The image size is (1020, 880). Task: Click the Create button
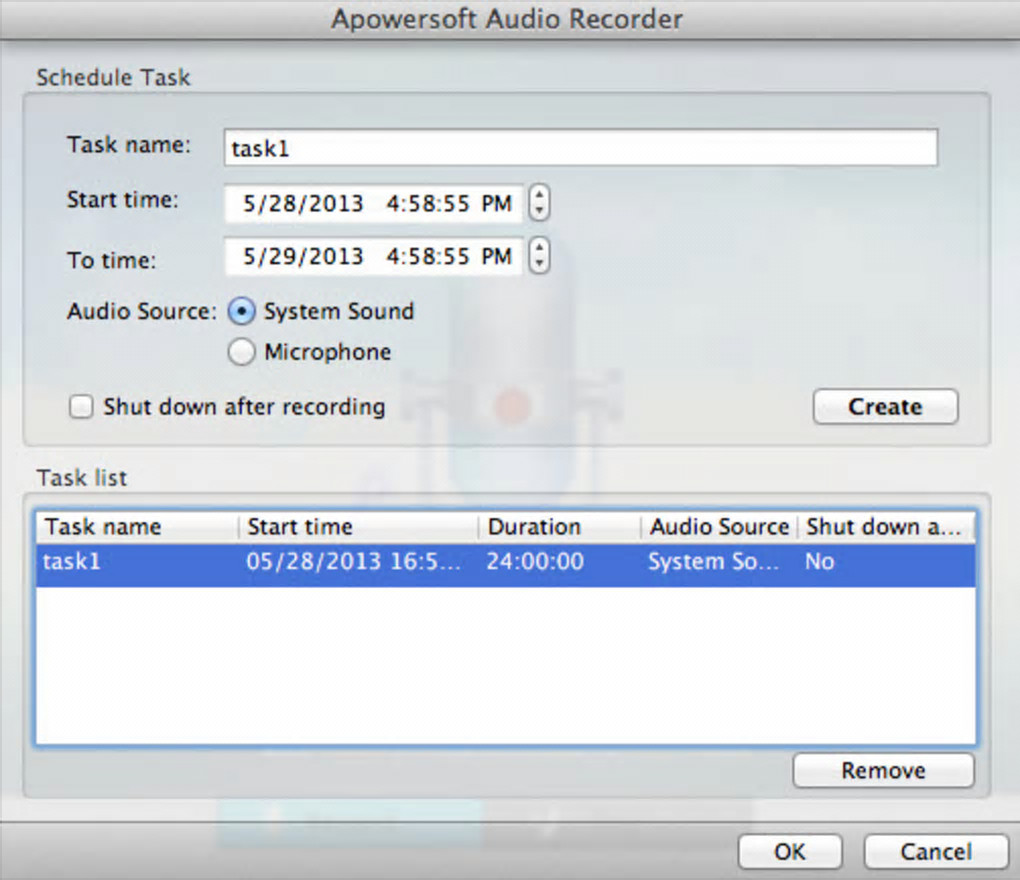[885, 407]
